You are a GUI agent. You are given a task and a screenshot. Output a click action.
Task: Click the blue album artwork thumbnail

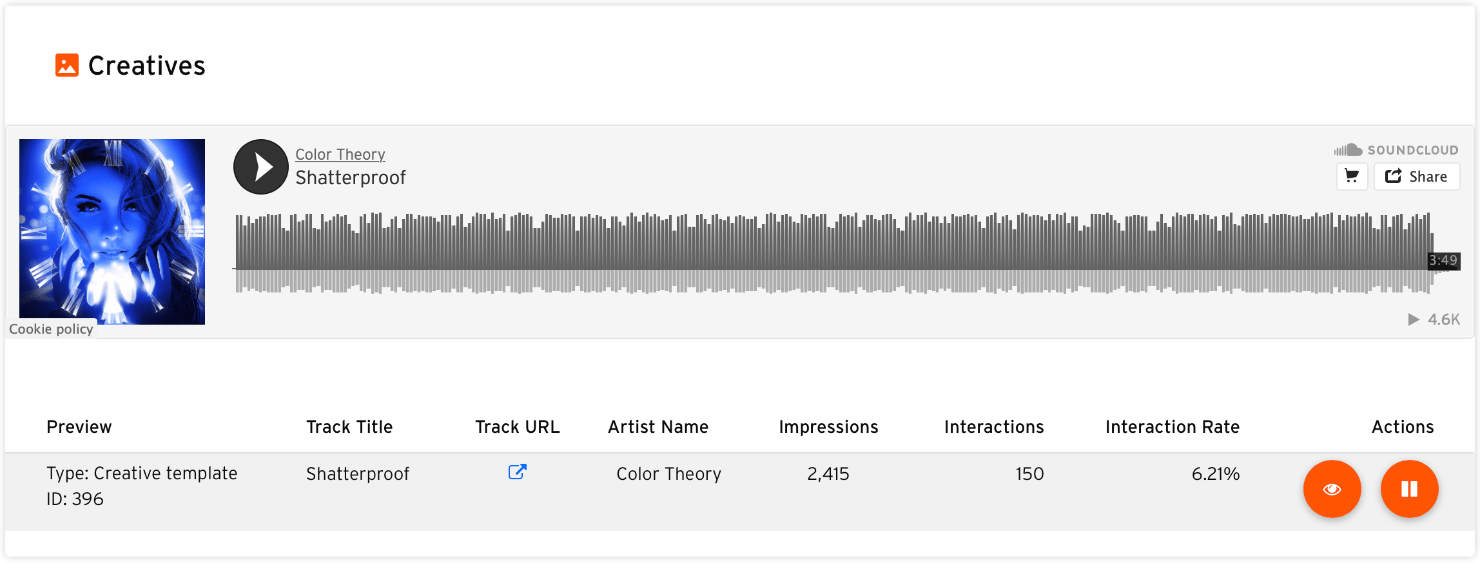(x=112, y=232)
